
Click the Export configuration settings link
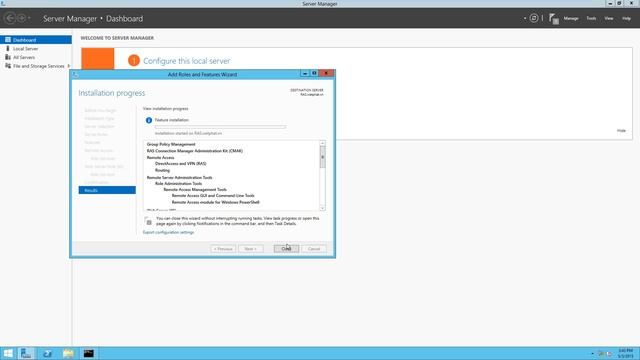[x=168, y=232]
